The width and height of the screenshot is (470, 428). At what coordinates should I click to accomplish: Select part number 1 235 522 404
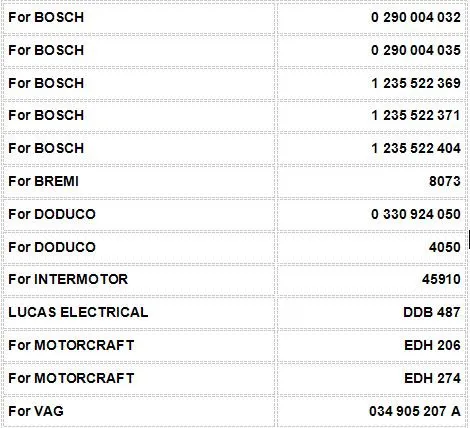click(x=416, y=148)
